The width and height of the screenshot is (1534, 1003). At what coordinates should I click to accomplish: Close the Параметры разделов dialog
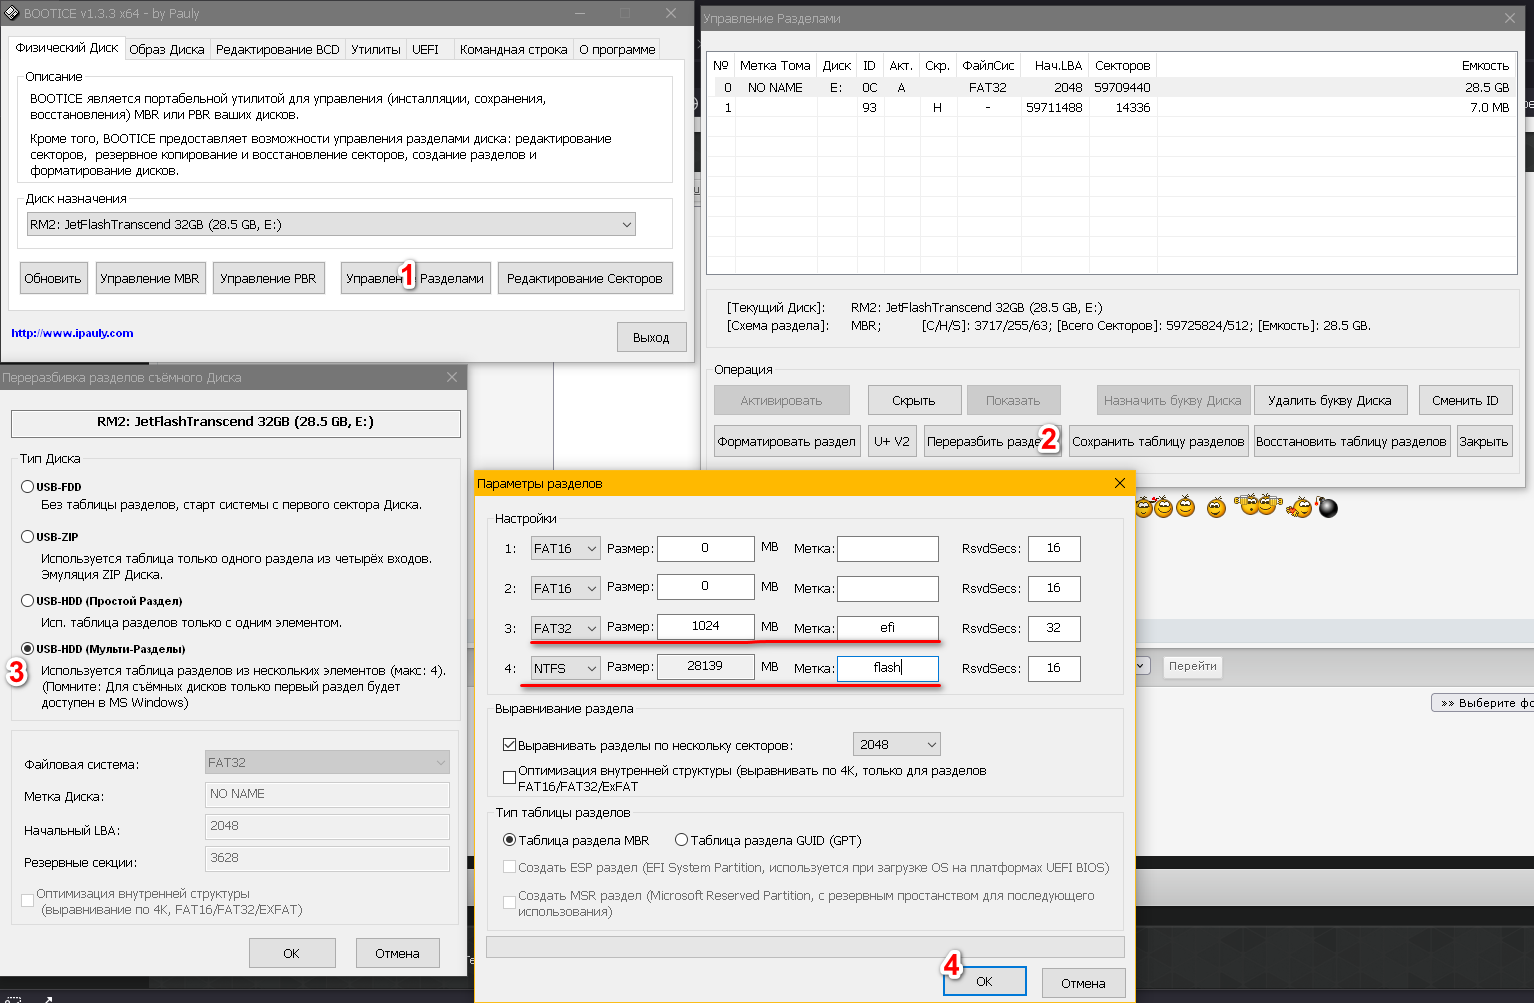(x=1119, y=483)
